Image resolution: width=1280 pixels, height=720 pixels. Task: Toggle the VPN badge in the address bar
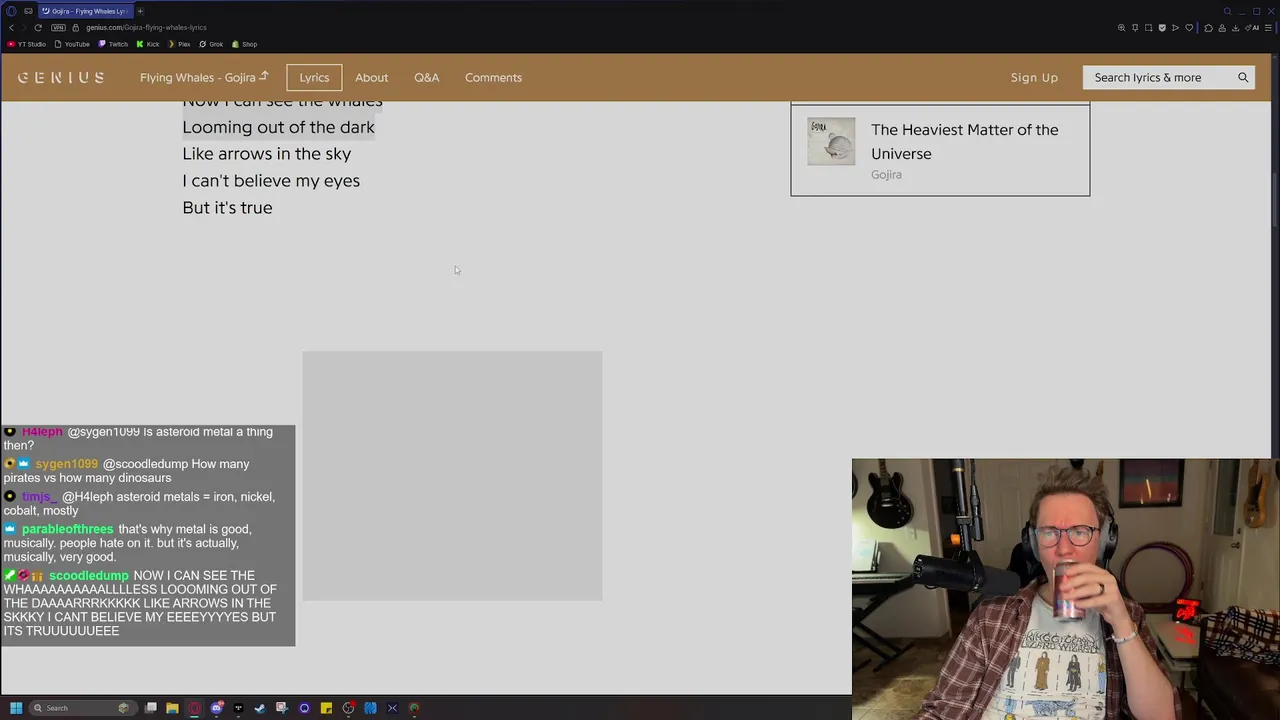[x=58, y=28]
